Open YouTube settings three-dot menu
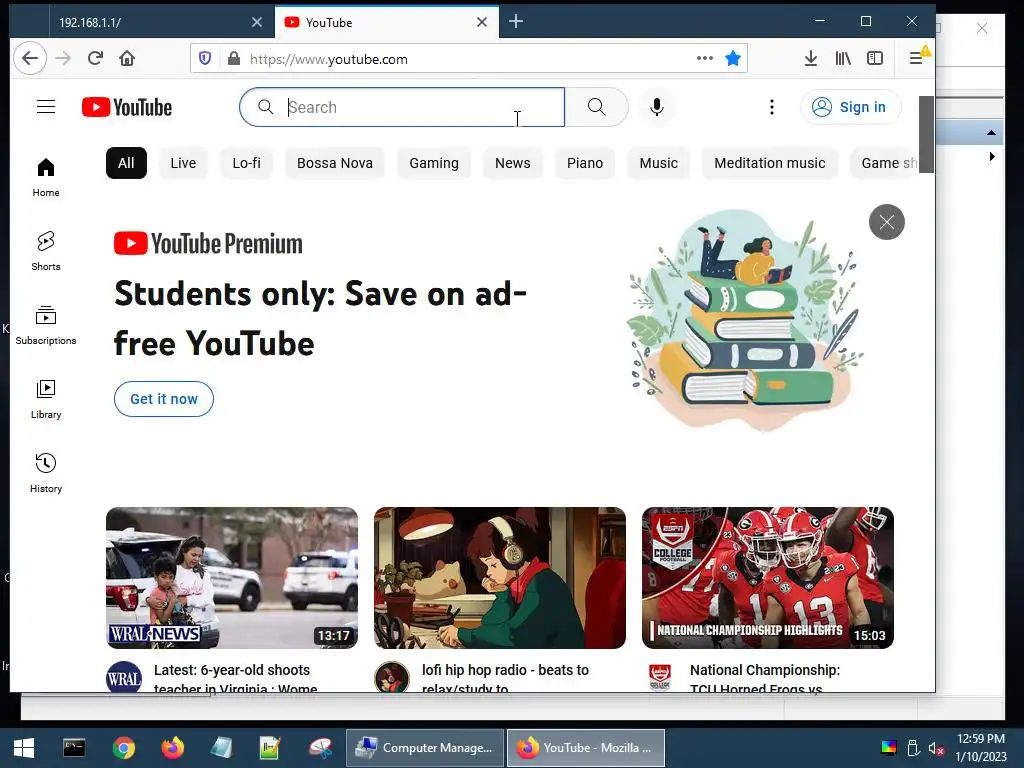Viewport: 1024px width, 768px height. pyautogui.click(x=772, y=107)
